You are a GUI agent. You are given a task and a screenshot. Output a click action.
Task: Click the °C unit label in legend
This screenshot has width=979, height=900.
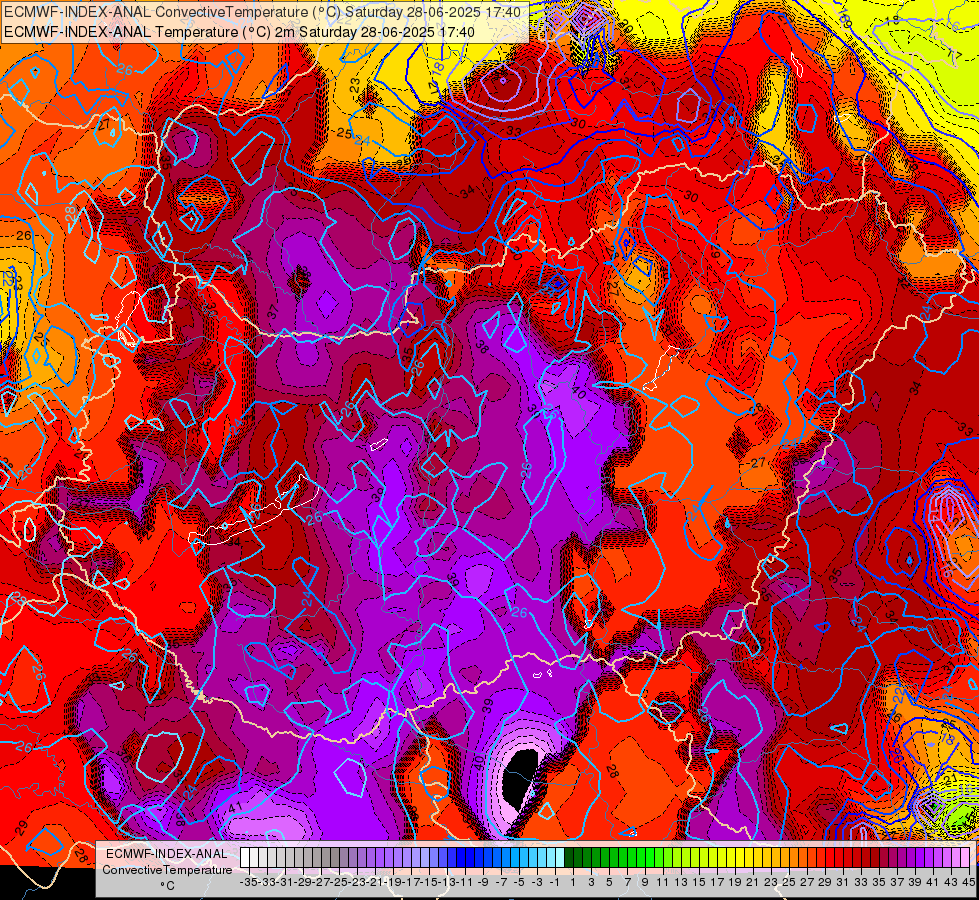tap(167, 886)
